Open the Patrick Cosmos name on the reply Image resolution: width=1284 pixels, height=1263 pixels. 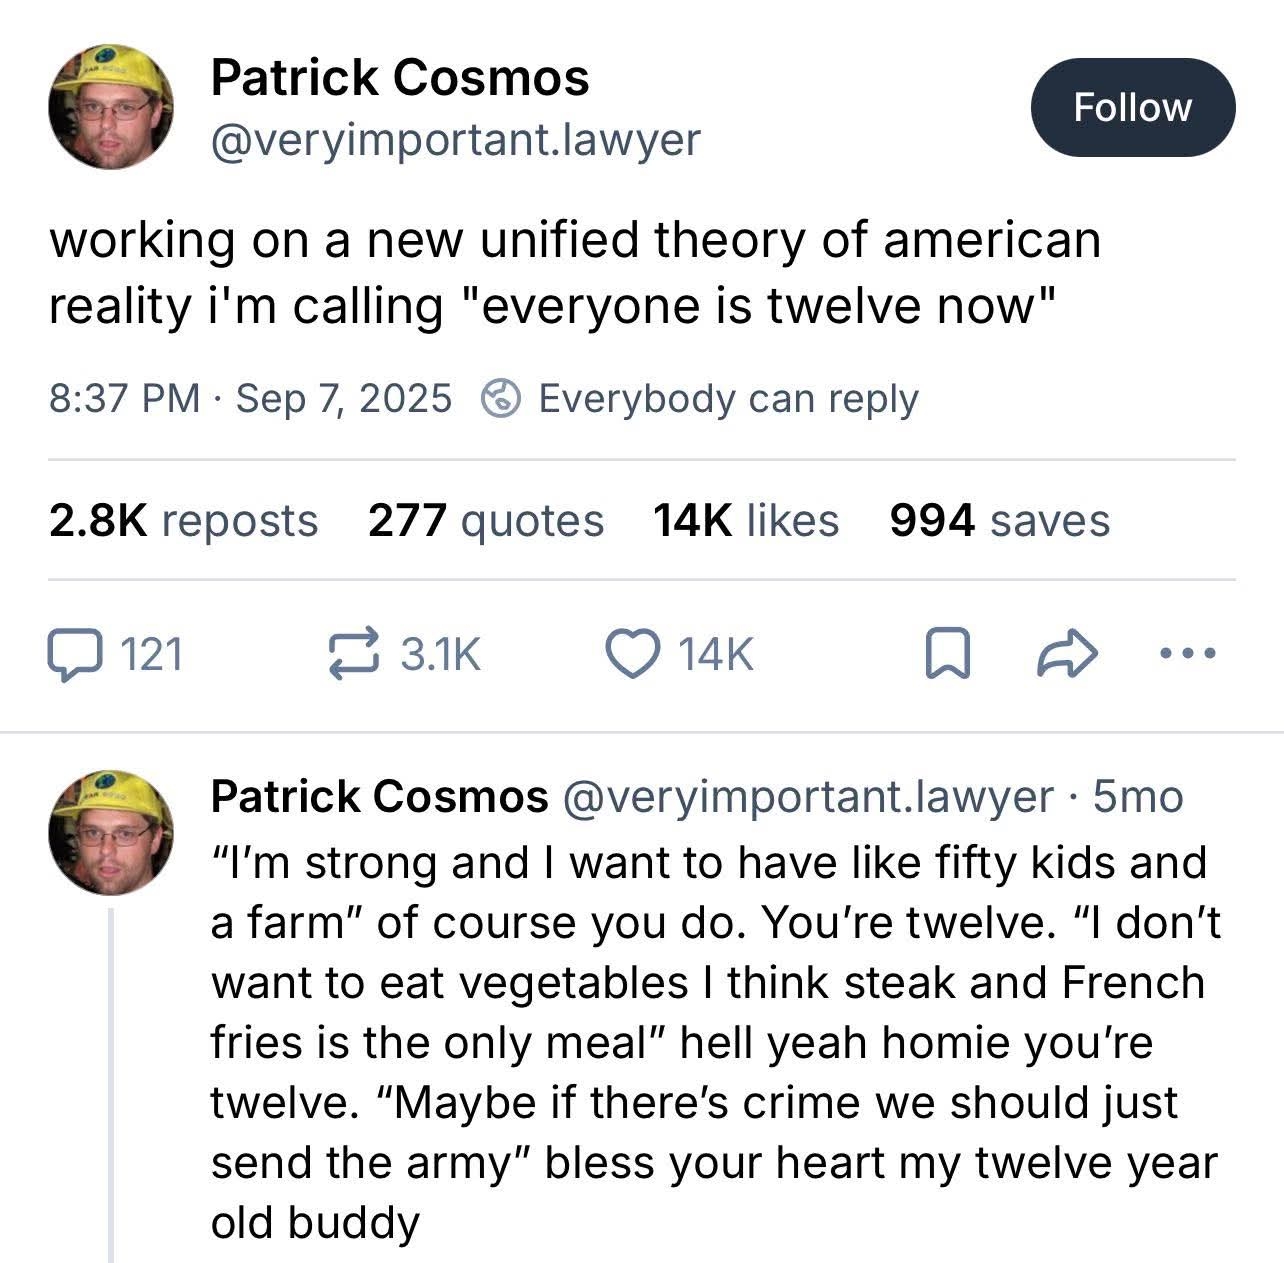[379, 797]
